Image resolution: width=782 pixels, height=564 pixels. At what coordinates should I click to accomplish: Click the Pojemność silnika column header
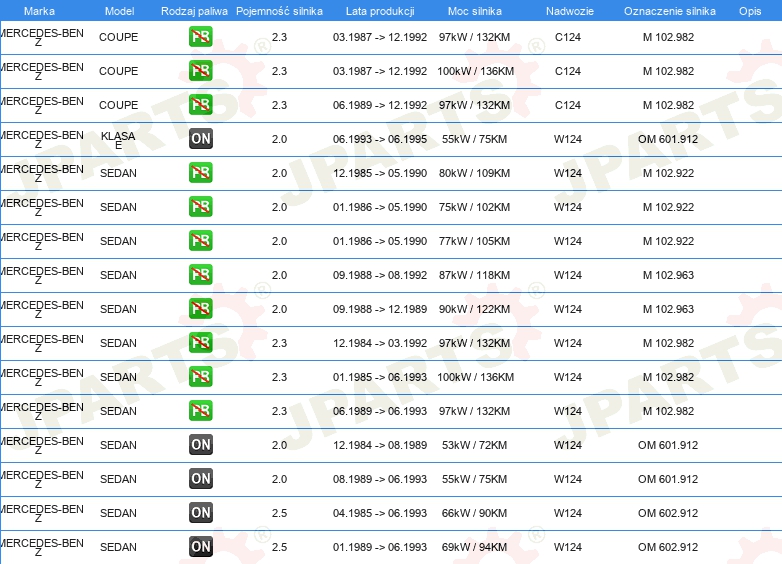pyautogui.click(x=279, y=11)
